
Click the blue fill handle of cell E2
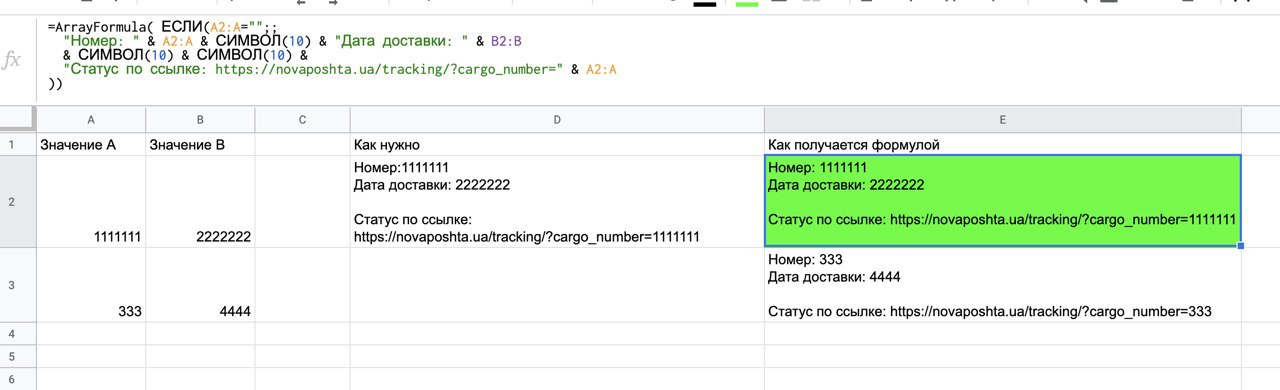point(1241,246)
